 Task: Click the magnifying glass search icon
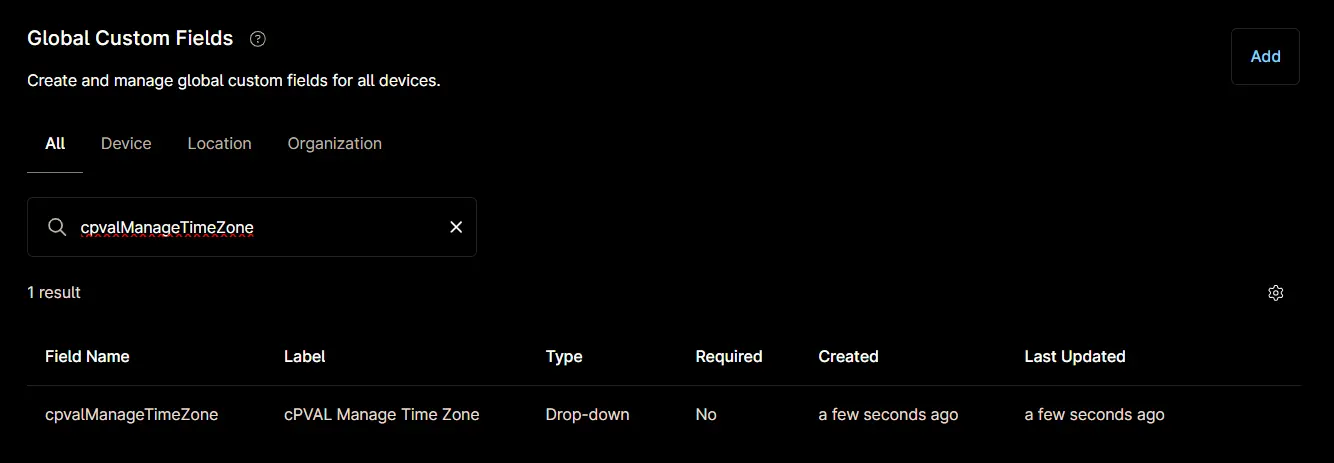click(57, 227)
